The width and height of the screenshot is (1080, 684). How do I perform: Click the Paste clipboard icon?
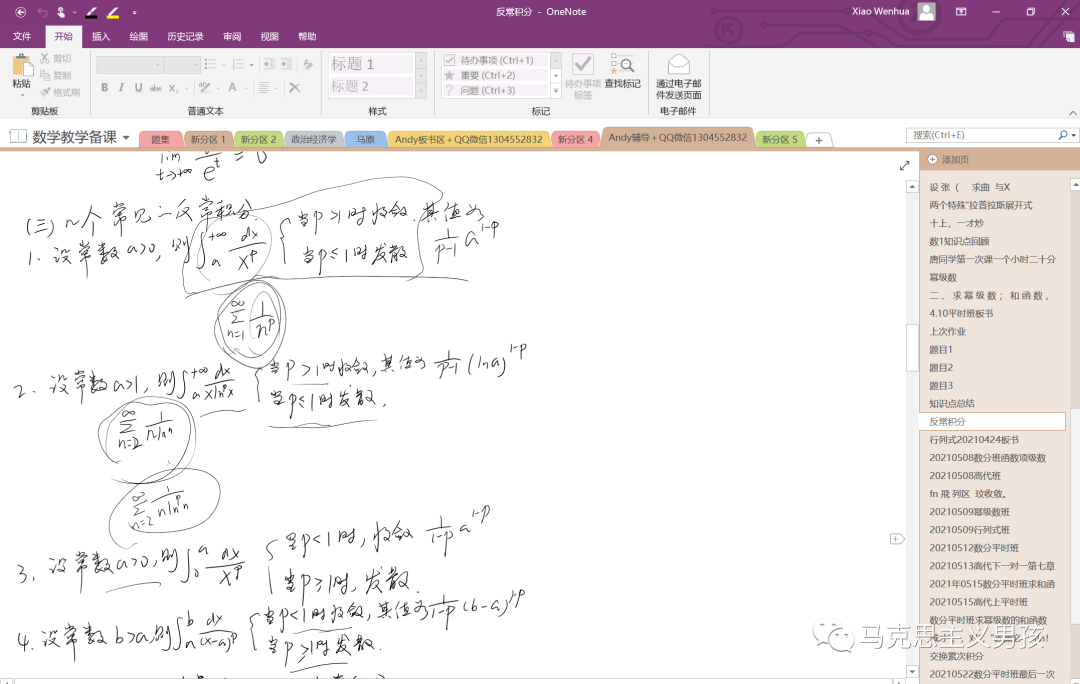click(x=22, y=65)
